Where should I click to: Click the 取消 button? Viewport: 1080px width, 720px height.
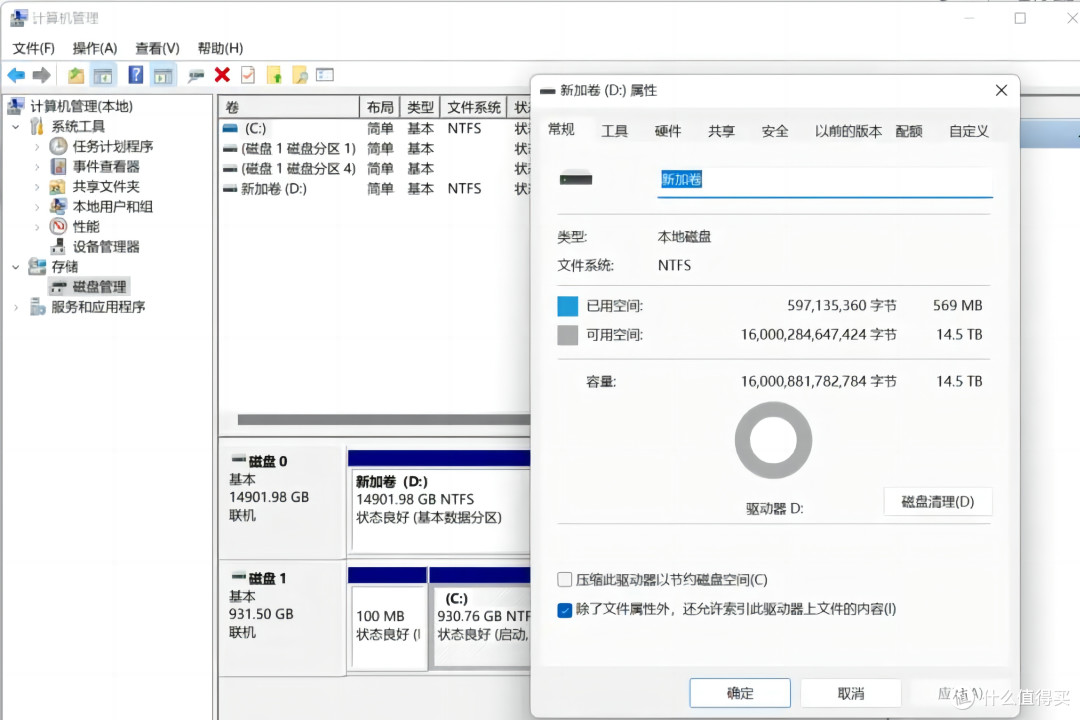point(851,693)
